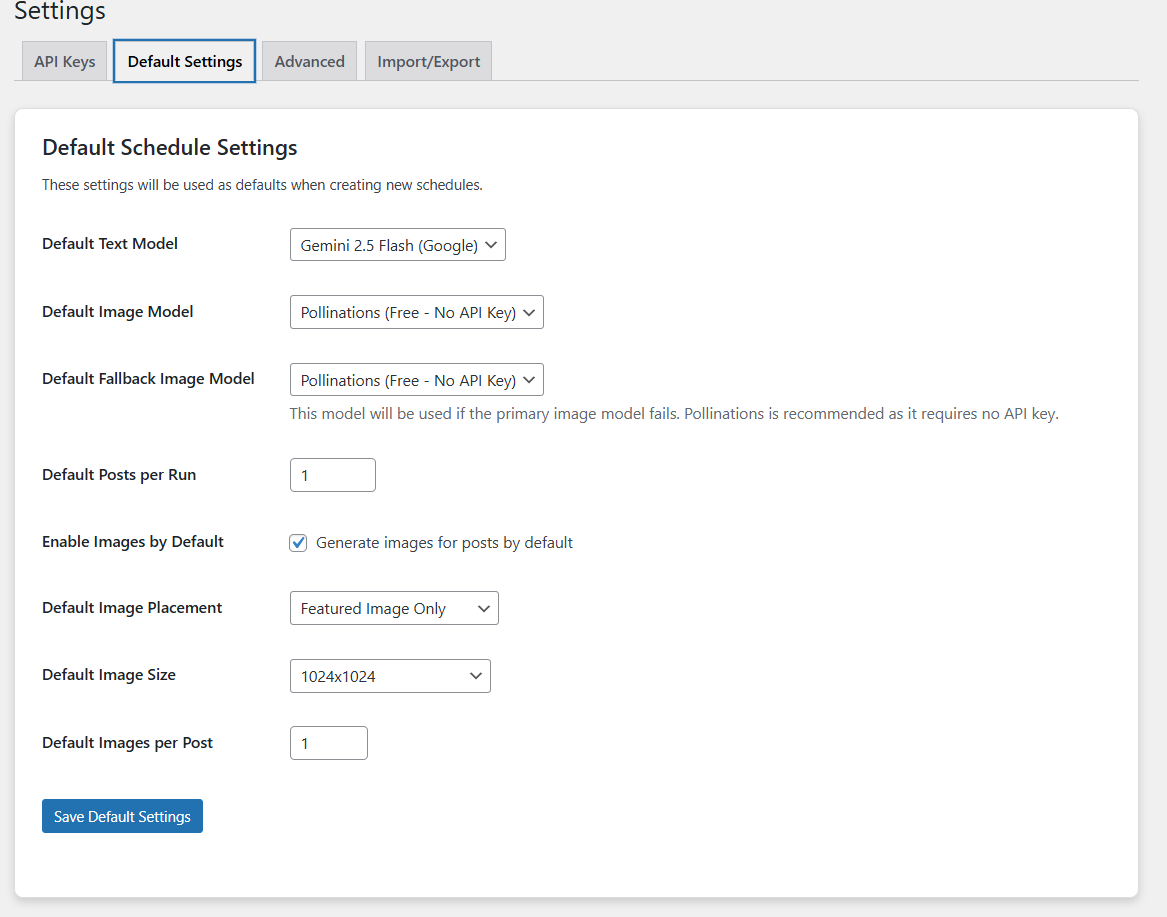Click the 'Default Fallback Image Model' label
Screen dimensions: 1167x917
pos(148,379)
